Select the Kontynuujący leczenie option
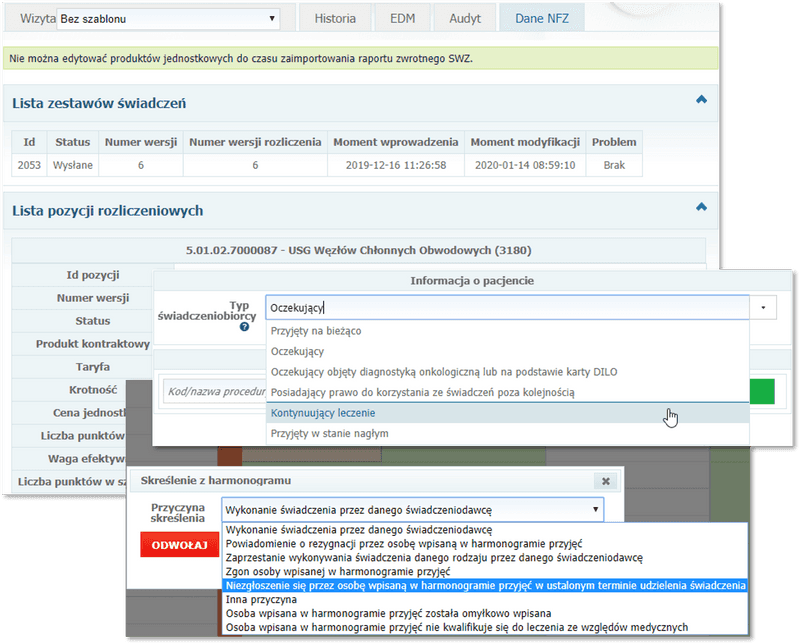The width and height of the screenshot is (800, 644). (508, 413)
